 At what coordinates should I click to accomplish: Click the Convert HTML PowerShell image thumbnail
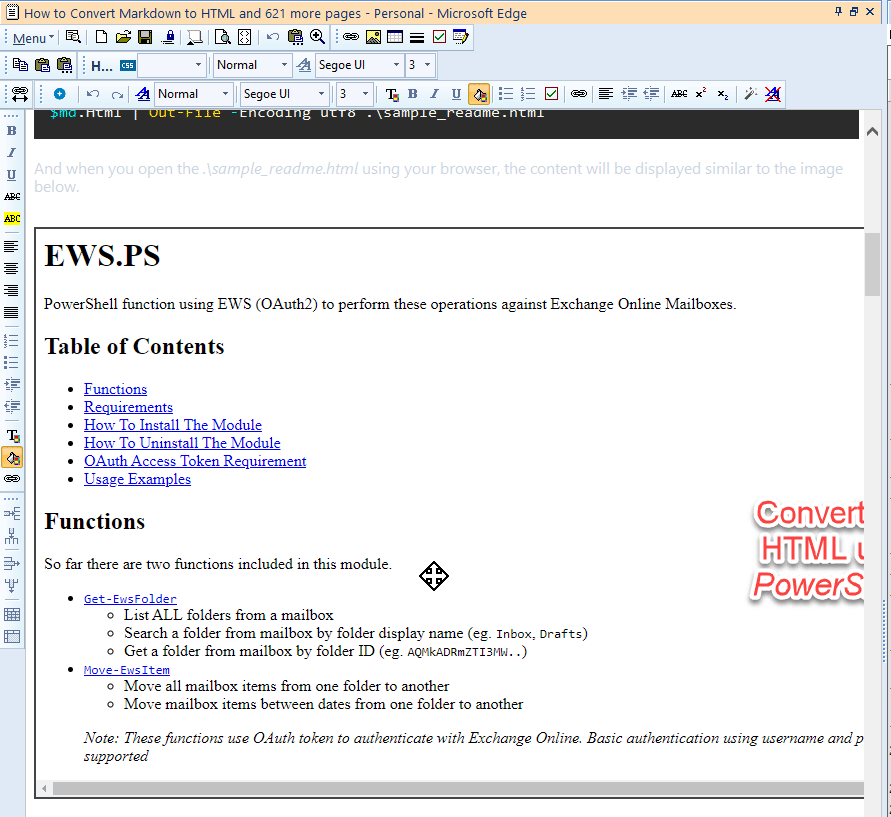coord(807,550)
